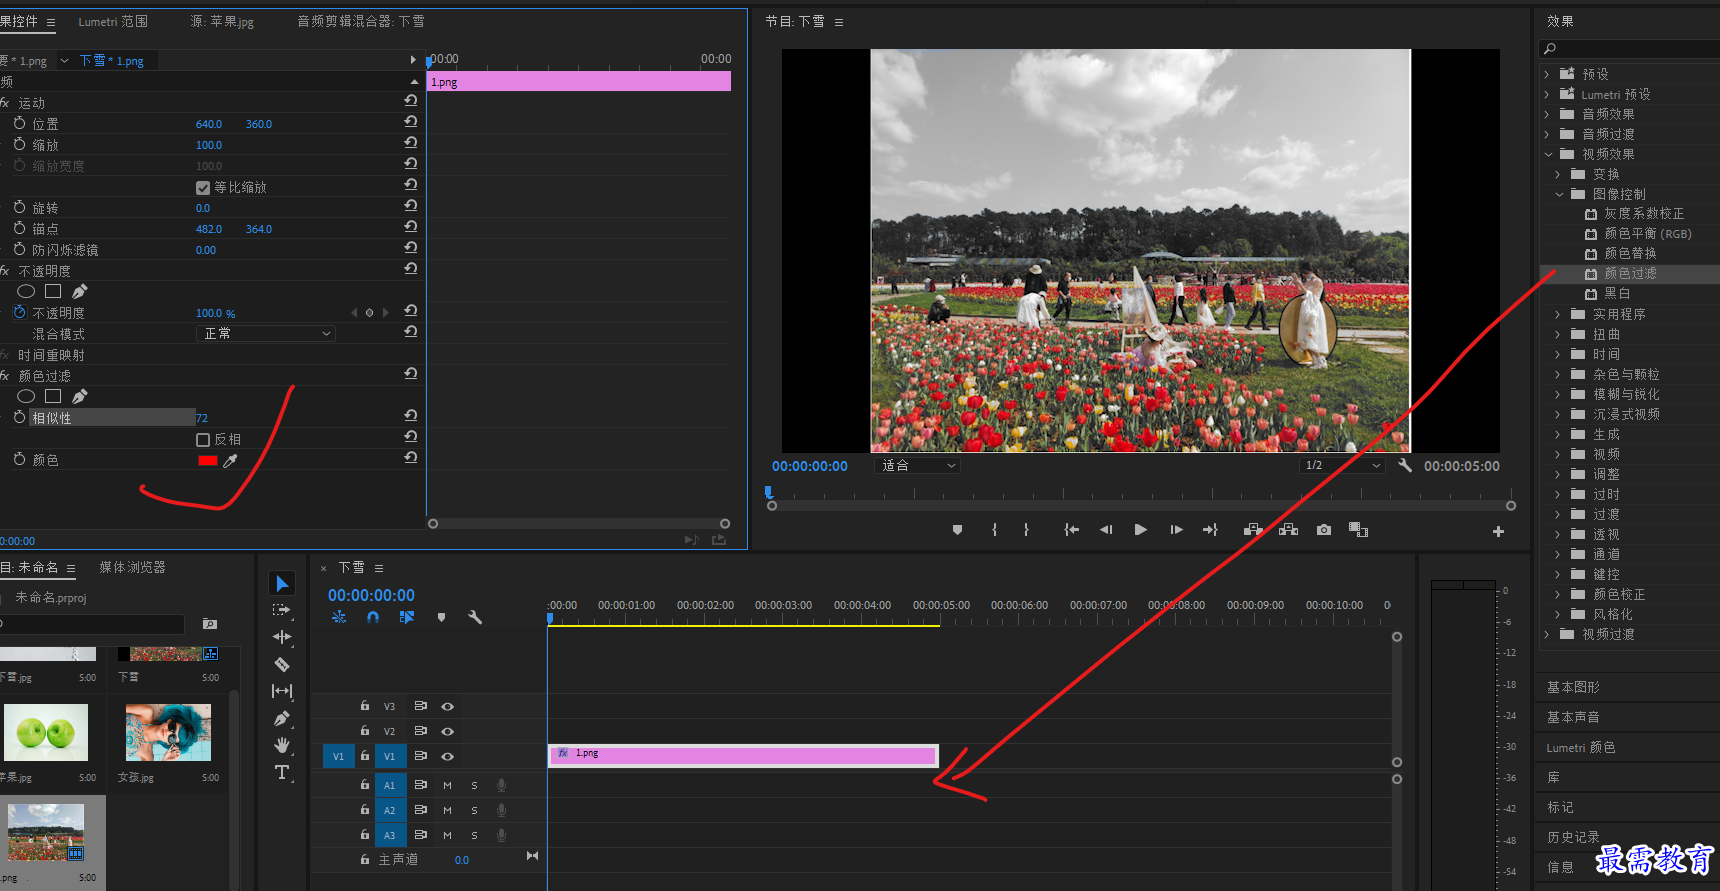Create pen mask under Opacity
The width and height of the screenshot is (1720, 891).
point(80,291)
